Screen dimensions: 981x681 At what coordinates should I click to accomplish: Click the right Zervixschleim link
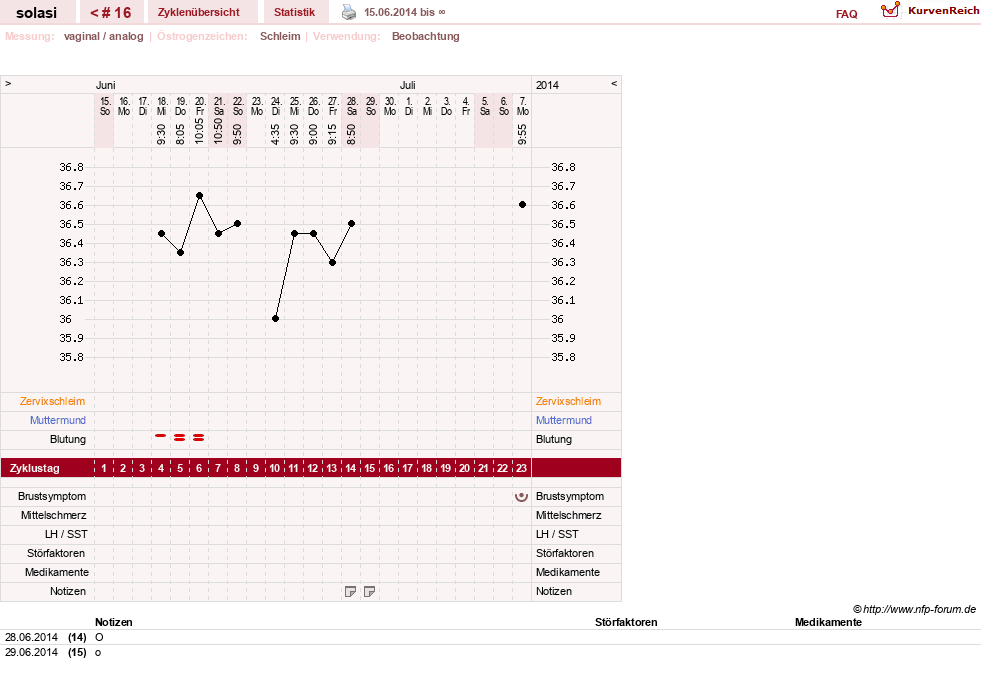tap(568, 401)
